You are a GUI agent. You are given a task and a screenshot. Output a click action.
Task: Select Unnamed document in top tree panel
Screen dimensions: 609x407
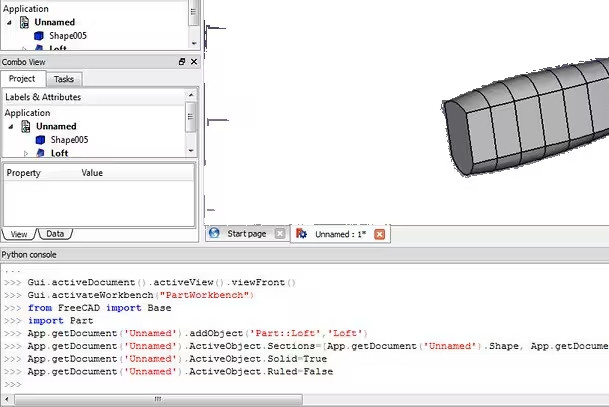[54, 22]
